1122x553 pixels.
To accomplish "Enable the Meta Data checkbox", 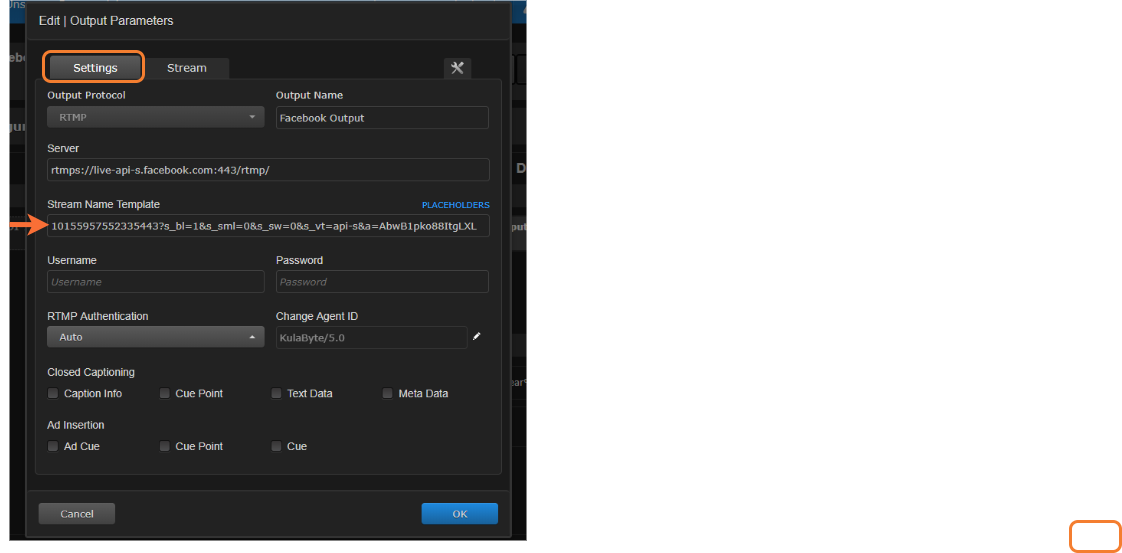I will (388, 394).
